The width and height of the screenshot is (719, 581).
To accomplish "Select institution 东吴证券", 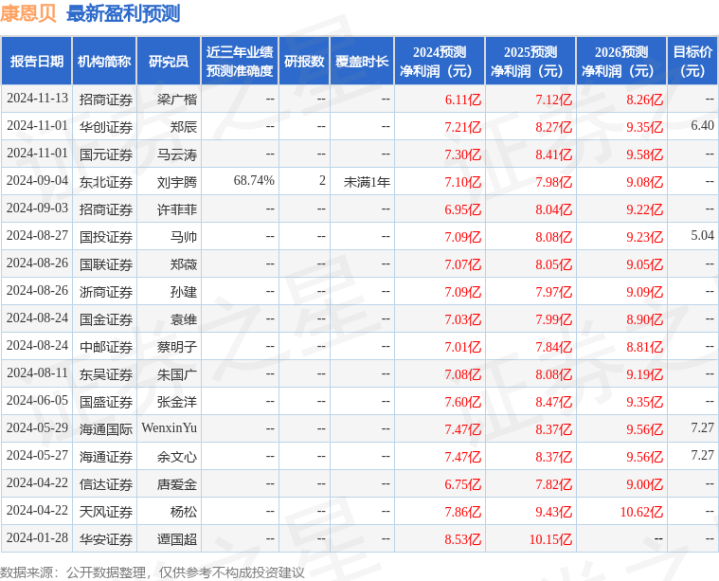I will point(106,375).
